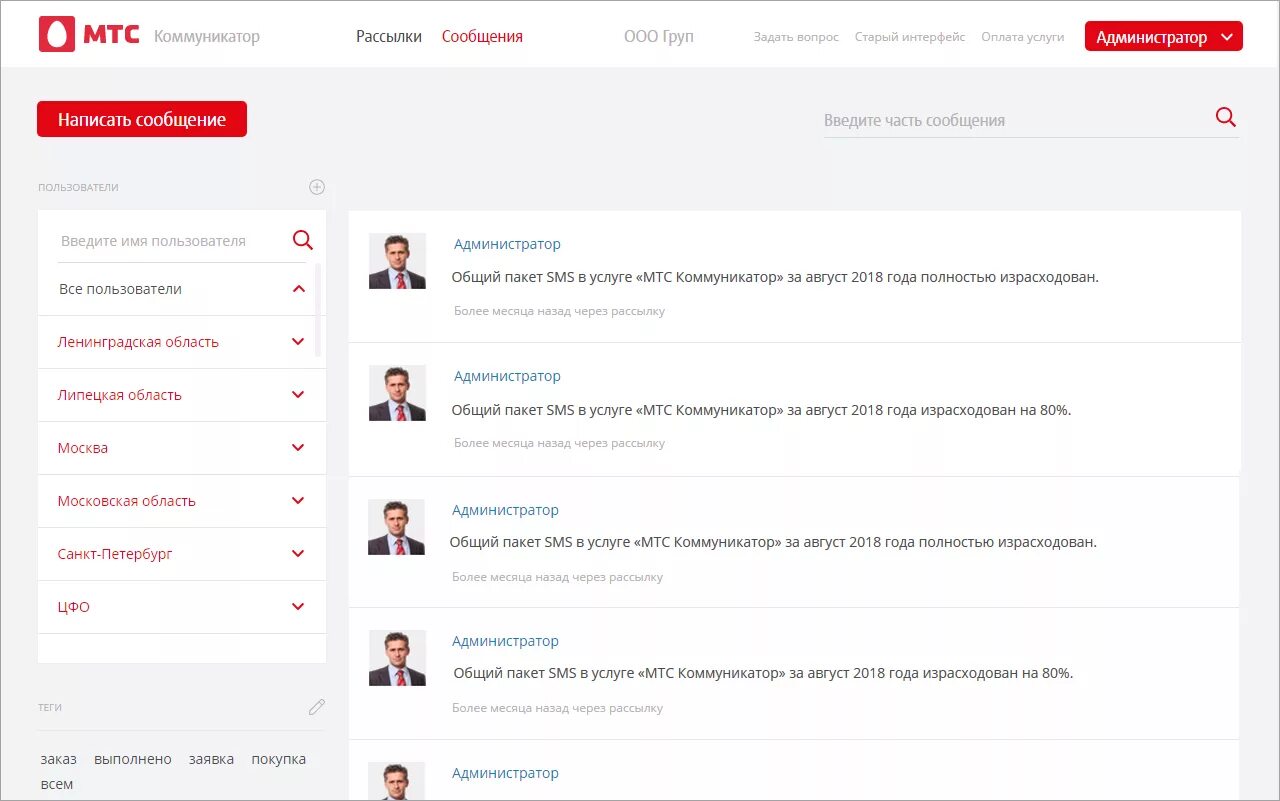Open the avatar of the second Администратор message
The width and height of the screenshot is (1280, 801).
click(x=397, y=393)
